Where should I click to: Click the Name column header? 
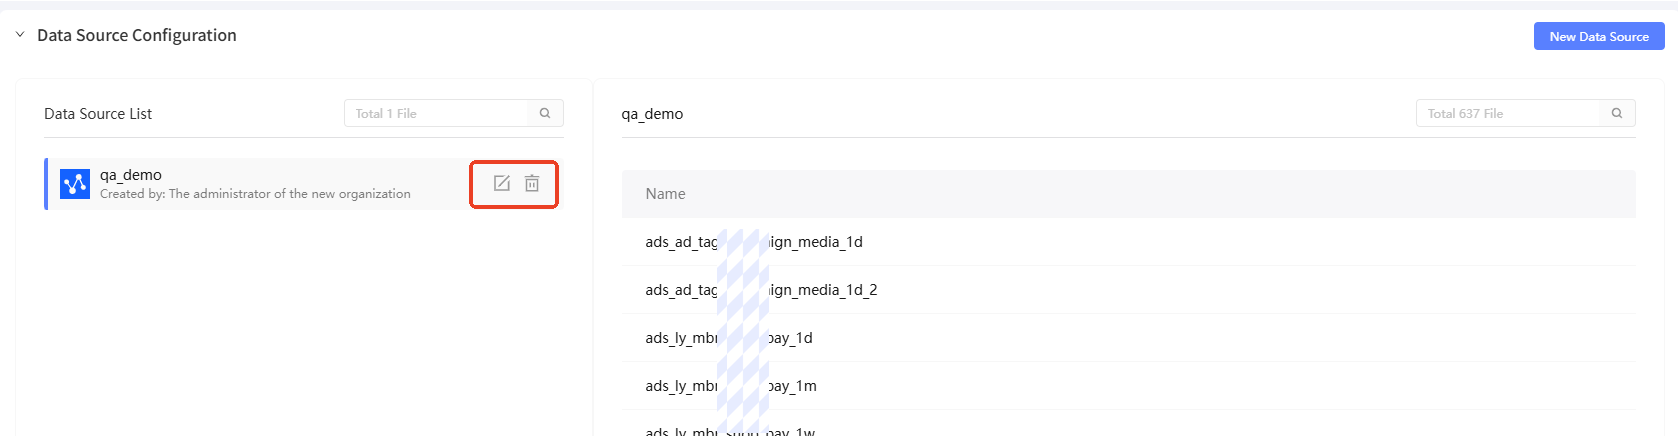point(665,194)
